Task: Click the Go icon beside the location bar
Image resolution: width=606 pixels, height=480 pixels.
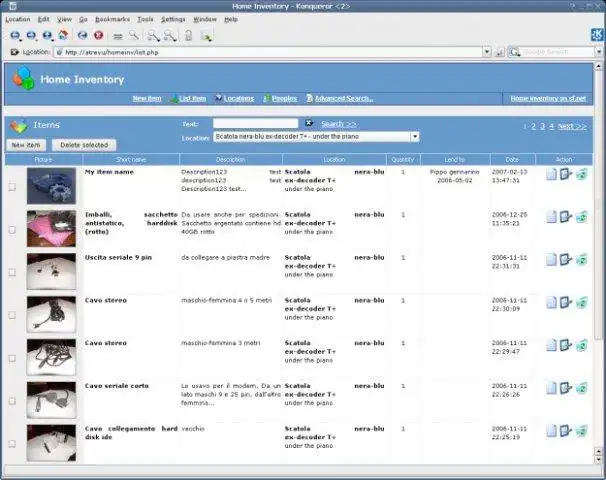Action: pyautogui.click(x=499, y=52)
